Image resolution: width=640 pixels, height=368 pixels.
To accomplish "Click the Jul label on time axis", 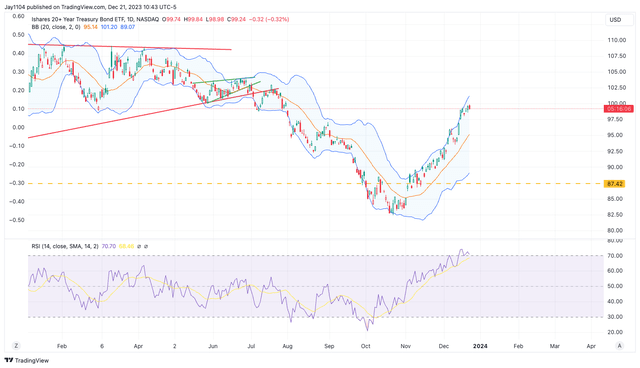I will point(251,346).
